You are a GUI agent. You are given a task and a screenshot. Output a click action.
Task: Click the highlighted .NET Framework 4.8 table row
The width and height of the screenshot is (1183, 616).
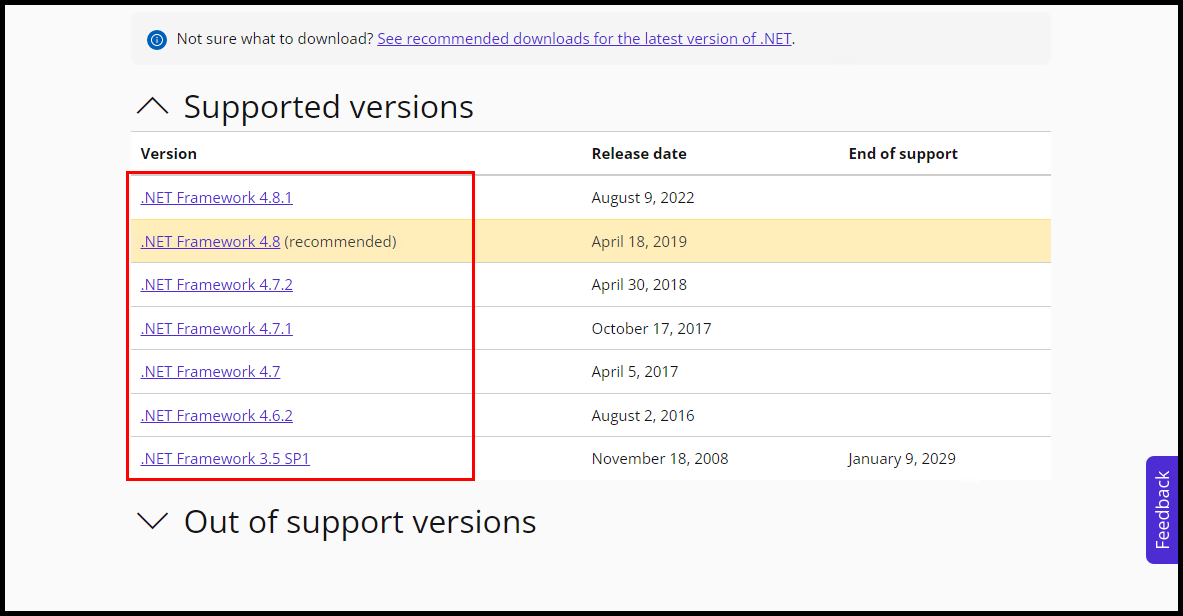pyautogui.click(x=700, y=241)
